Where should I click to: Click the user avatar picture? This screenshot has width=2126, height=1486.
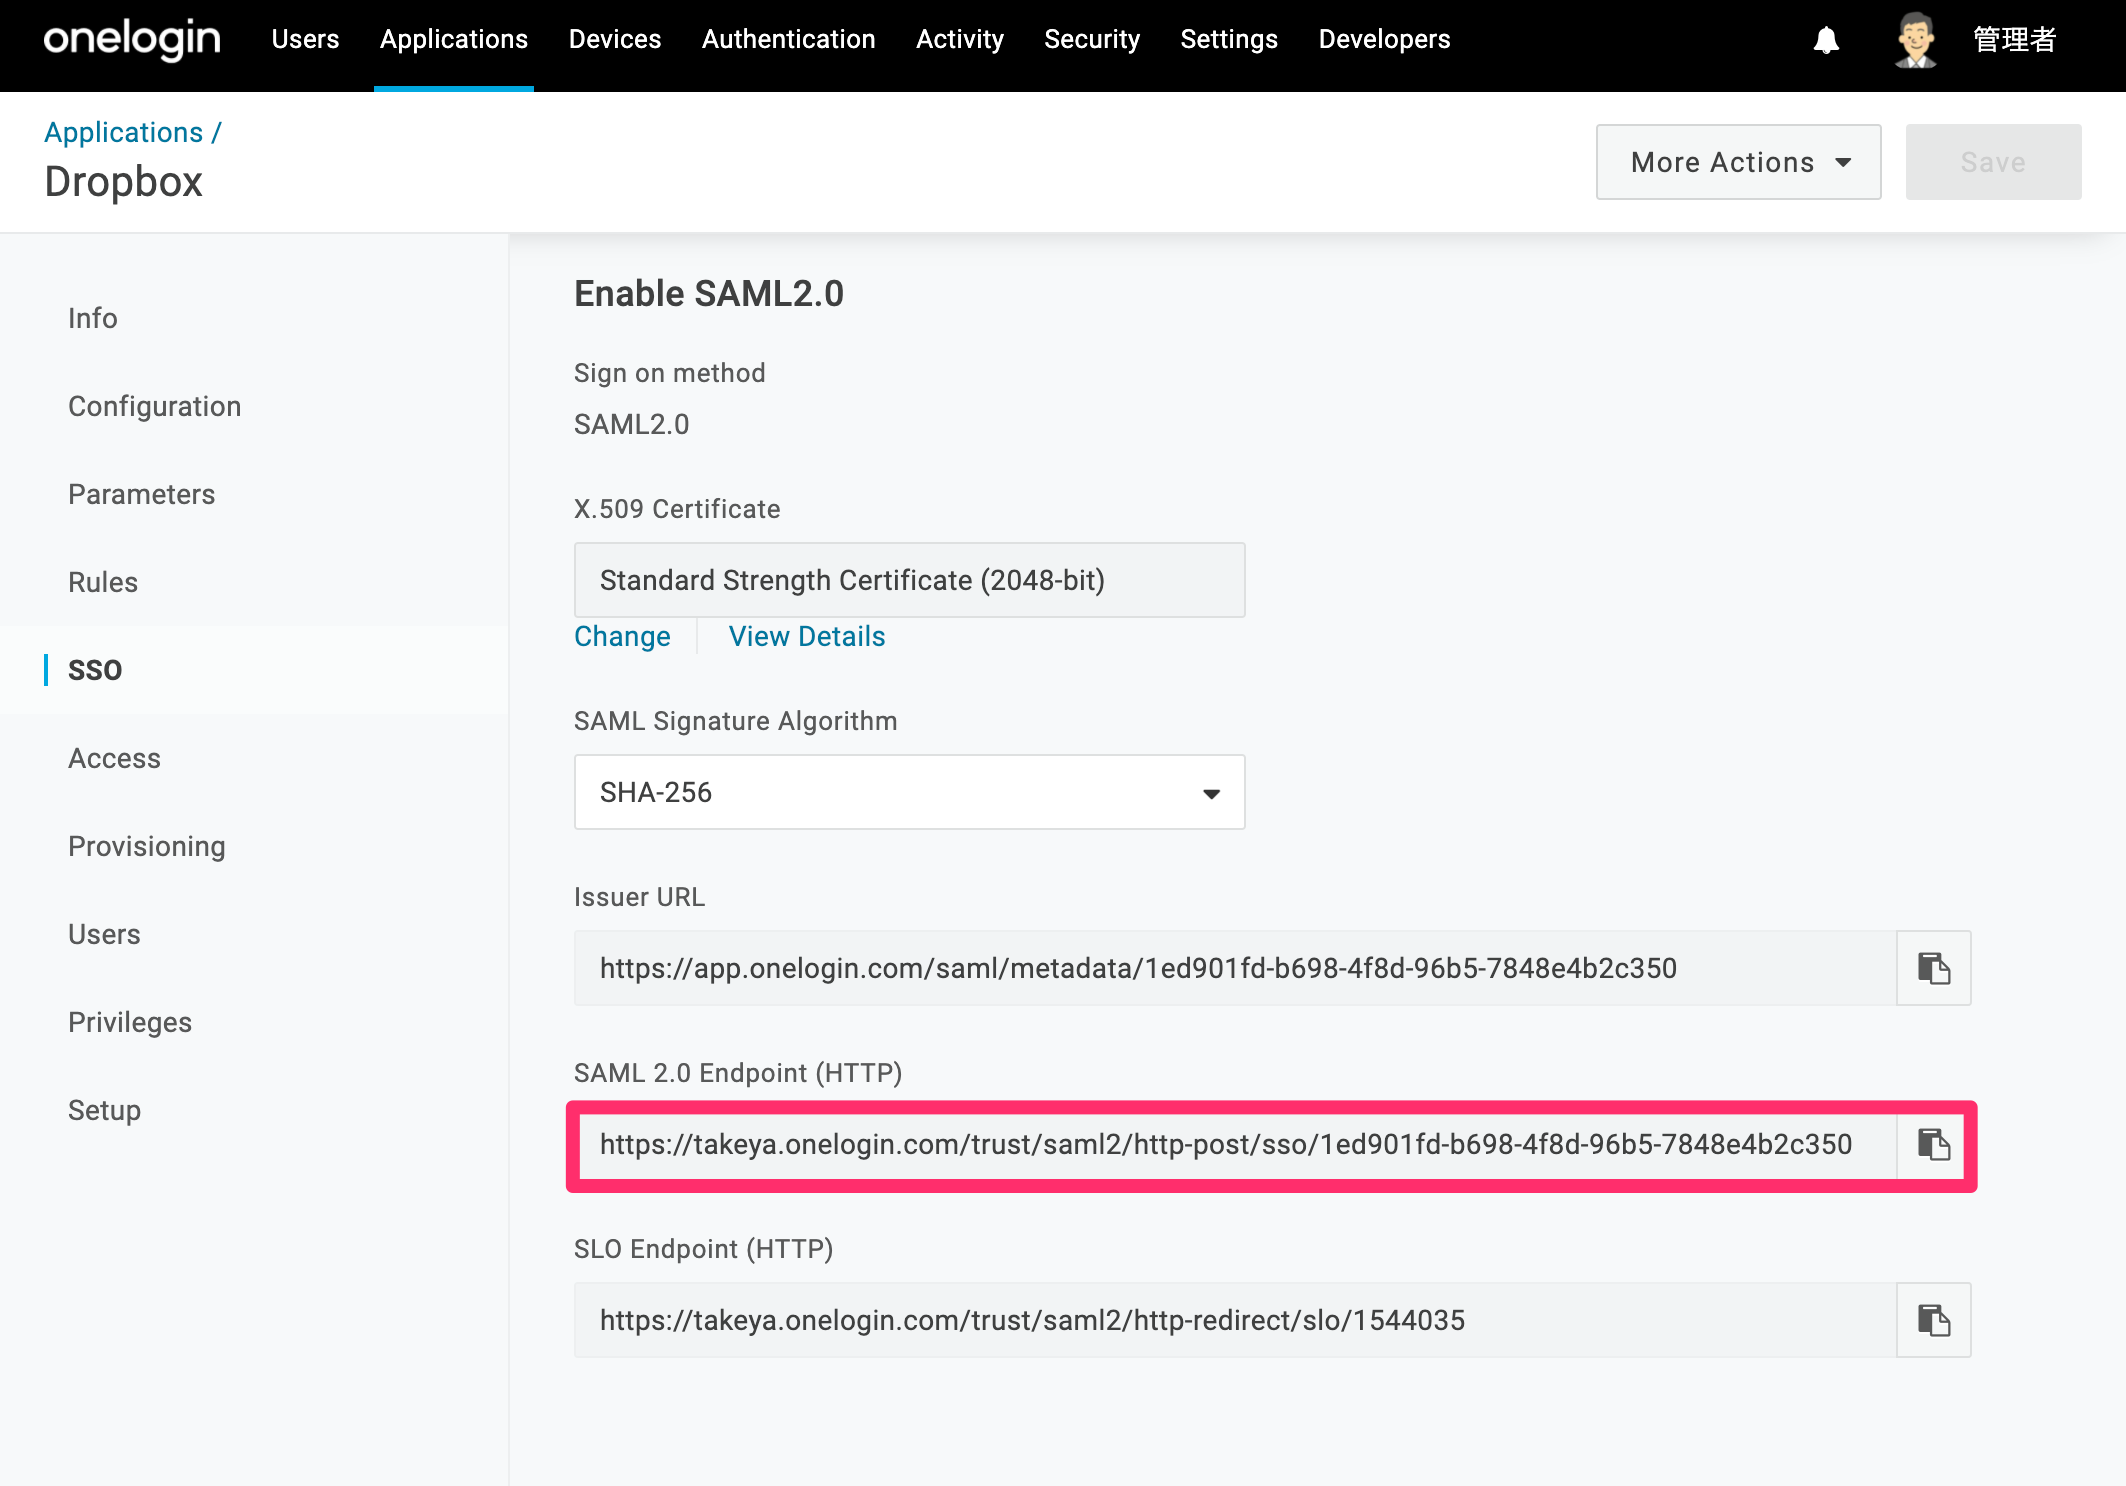(1915, 40)
